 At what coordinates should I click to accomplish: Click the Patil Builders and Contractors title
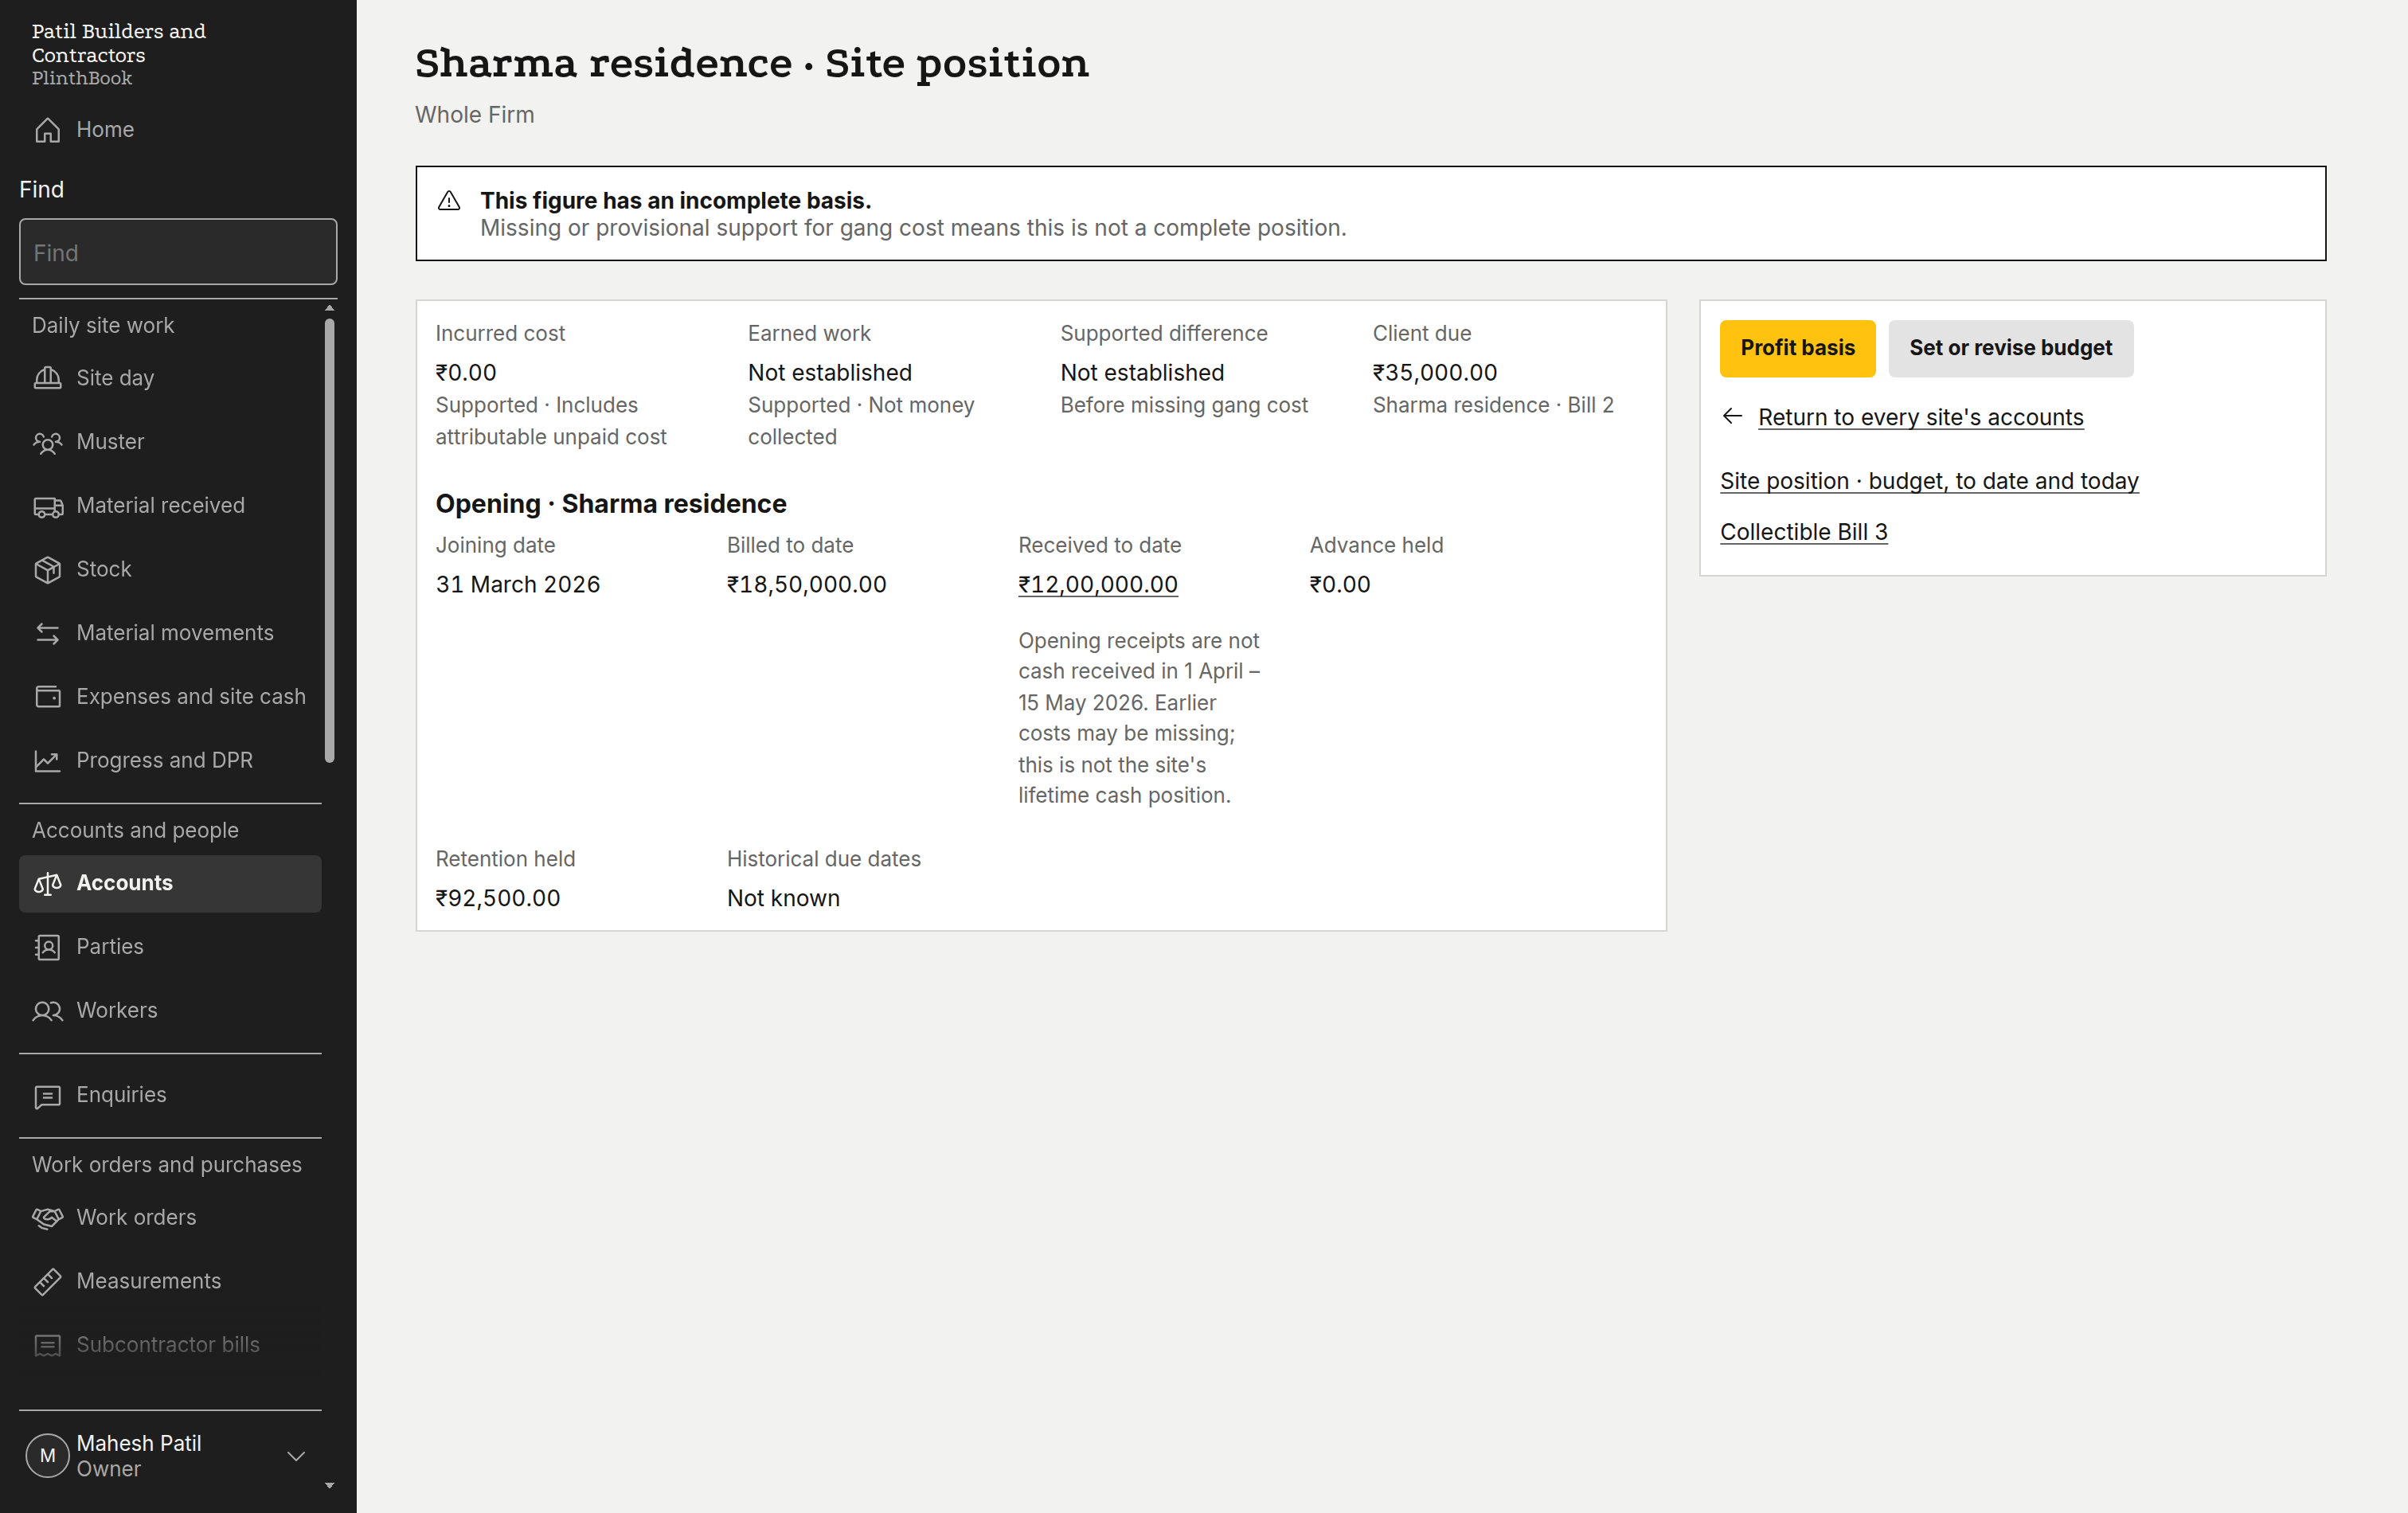(118, 43)
